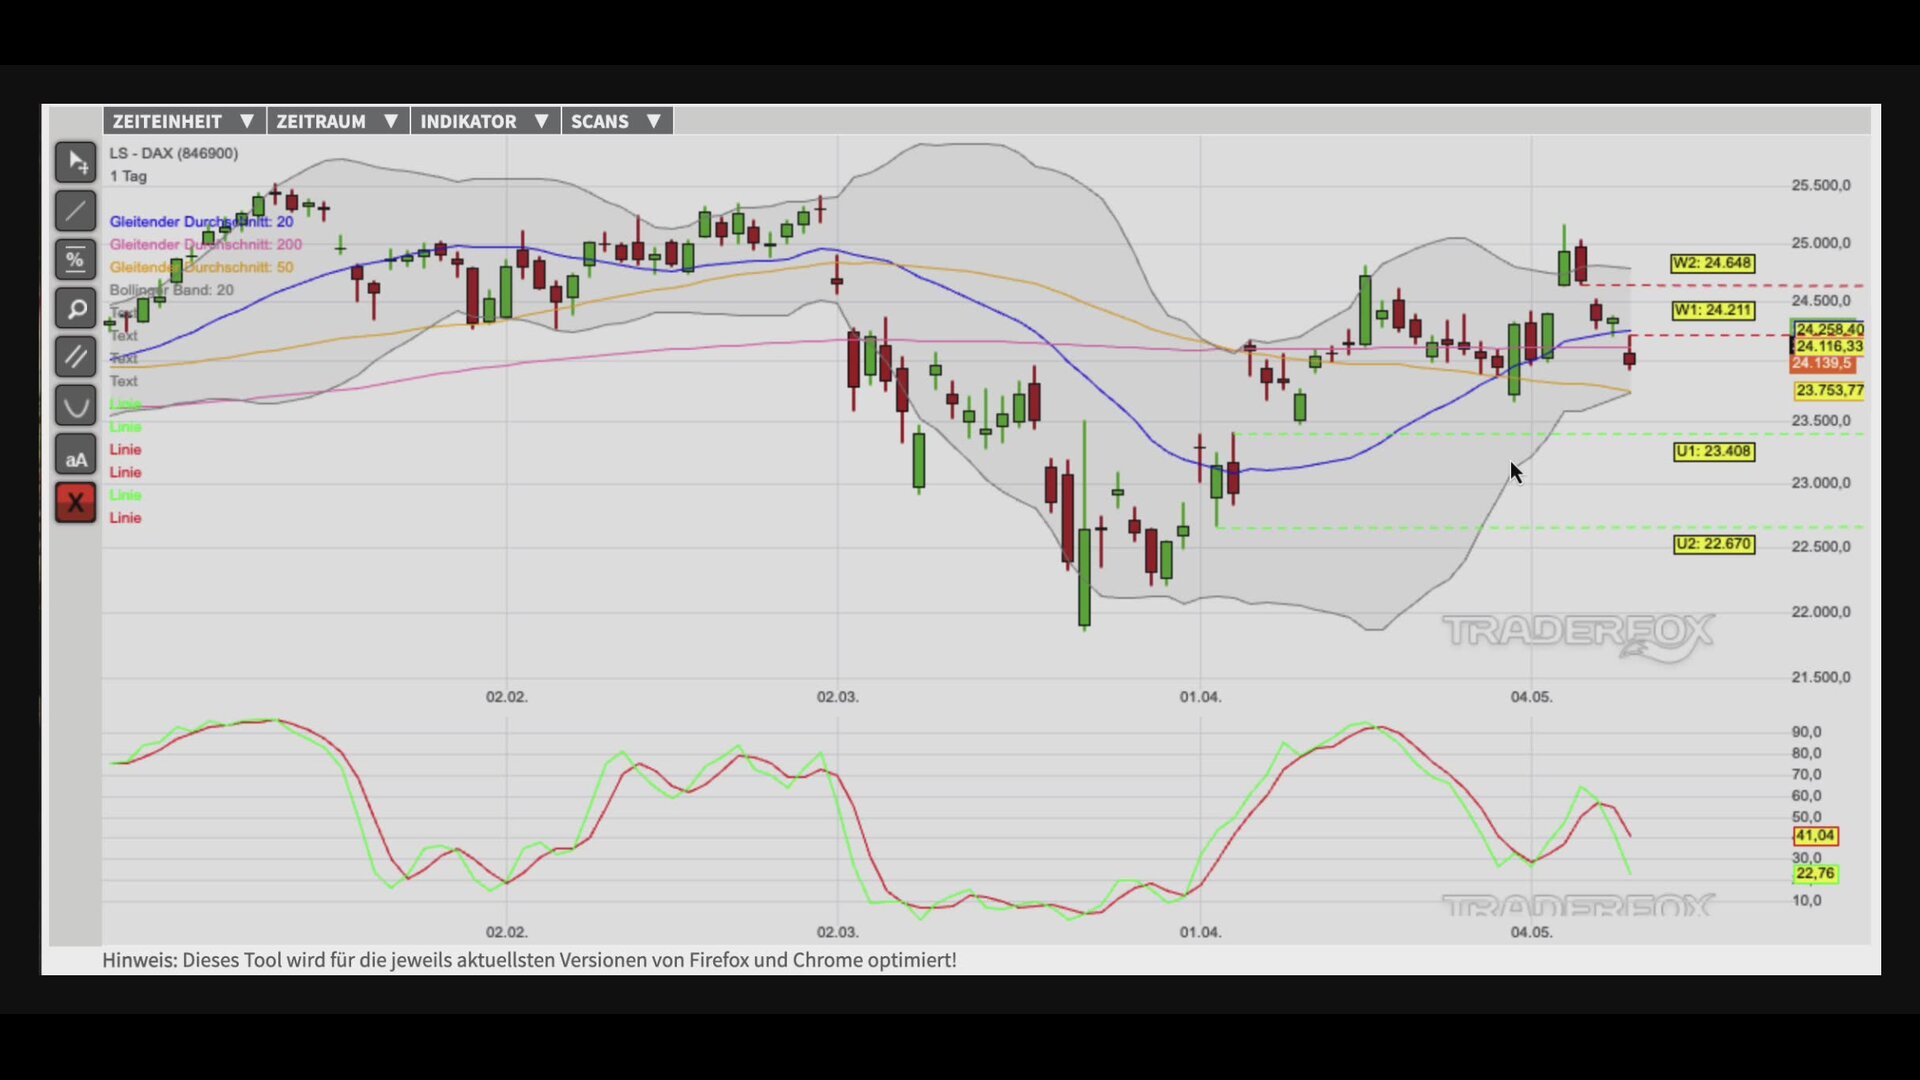
Task: Click the 22,76 stochastic value tag
Action: (x=1815, y=874)
